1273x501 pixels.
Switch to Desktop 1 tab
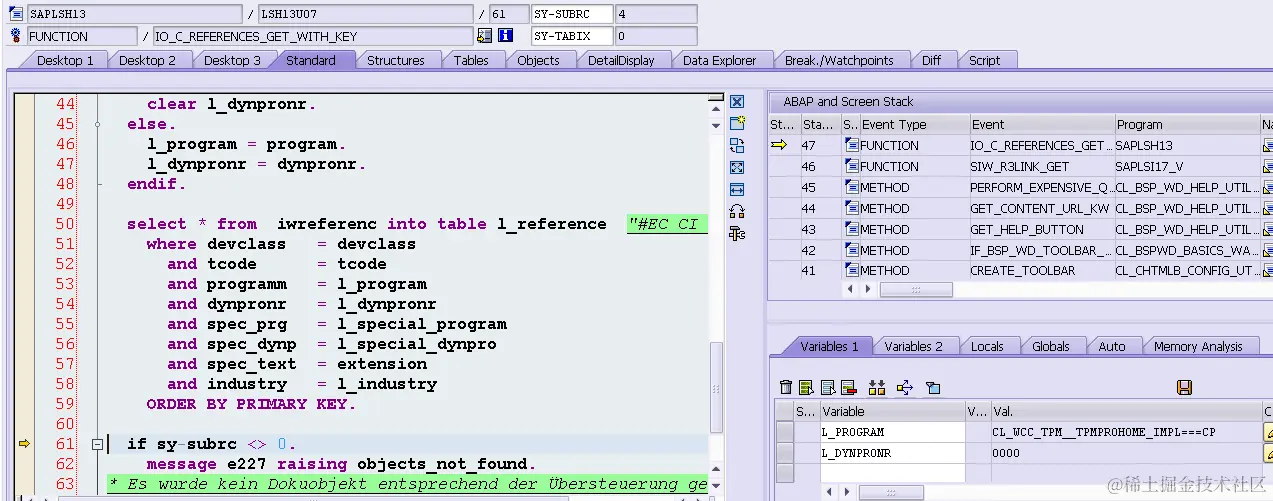coord(65,60)
